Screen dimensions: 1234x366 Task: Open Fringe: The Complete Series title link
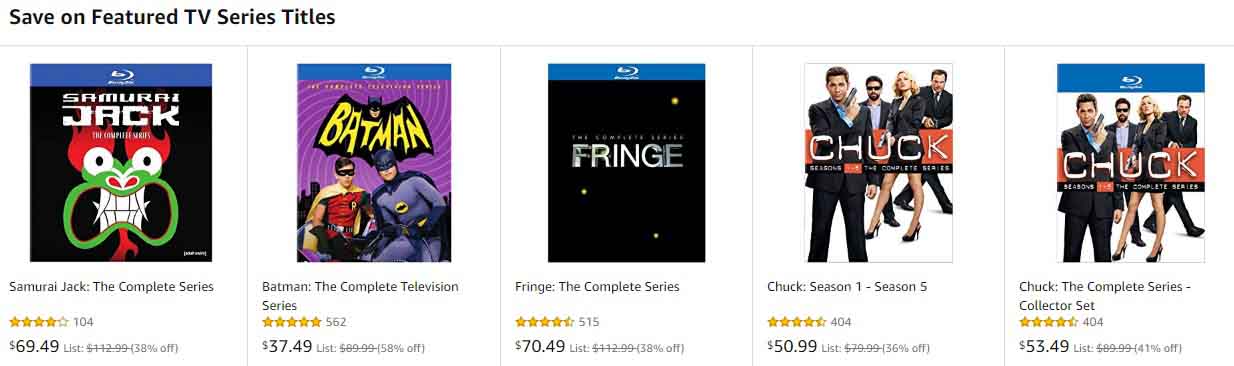(x=597, y=287)
